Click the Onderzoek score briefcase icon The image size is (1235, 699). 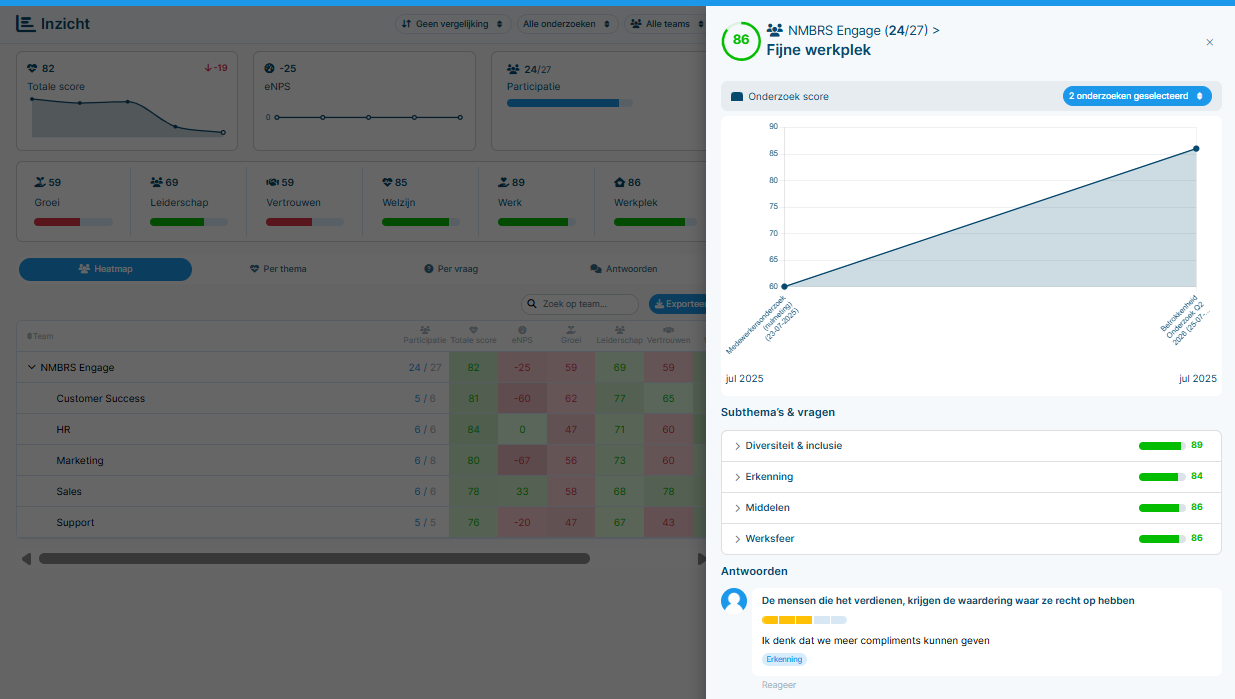[x=737, y=97]
